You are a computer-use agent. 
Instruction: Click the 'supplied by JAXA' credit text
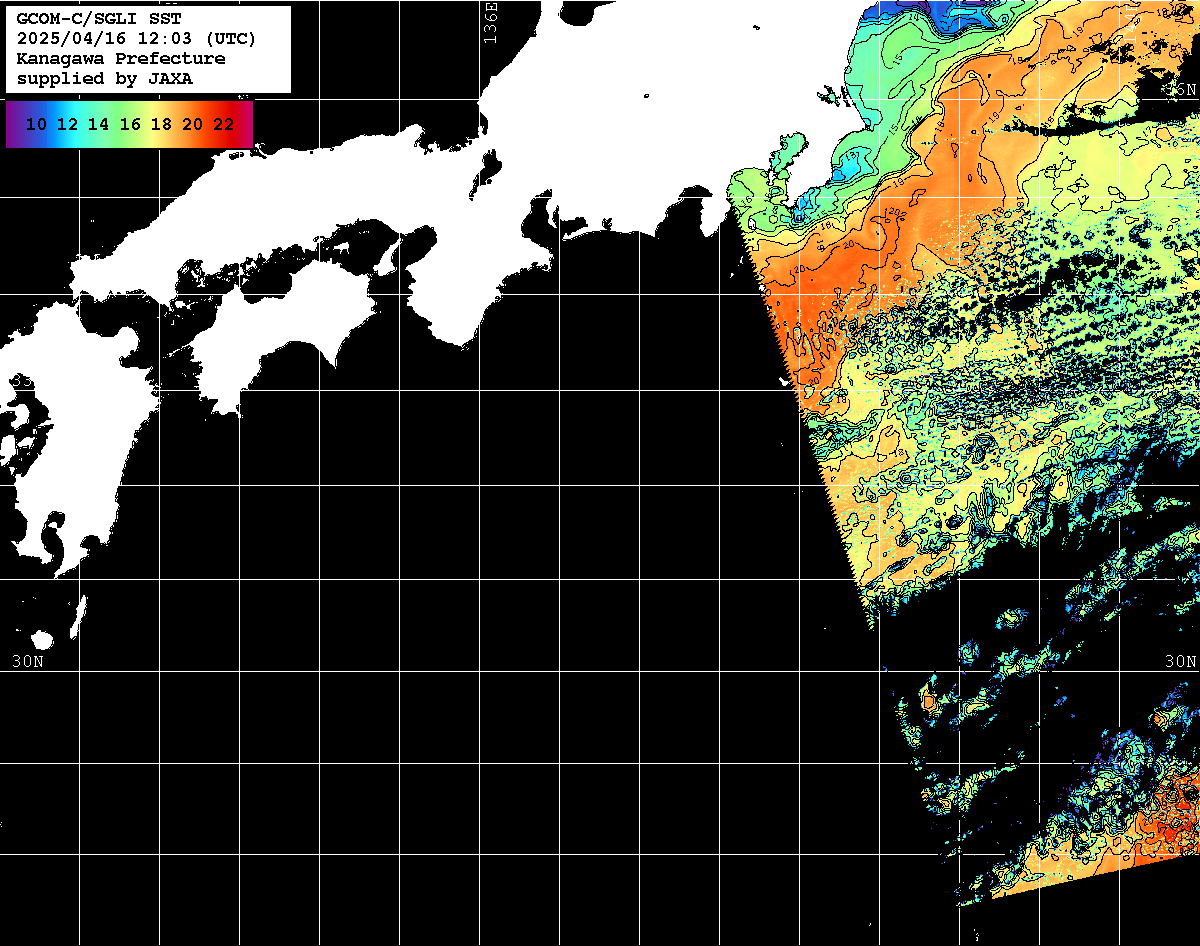tap(105, 78)
